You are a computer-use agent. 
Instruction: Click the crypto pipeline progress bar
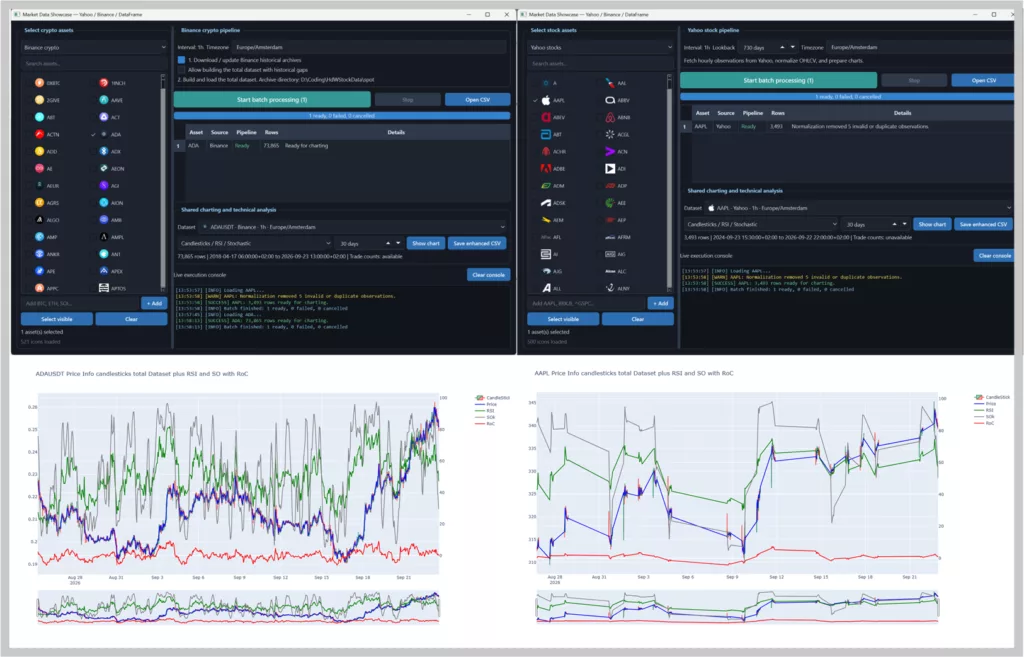342,116
